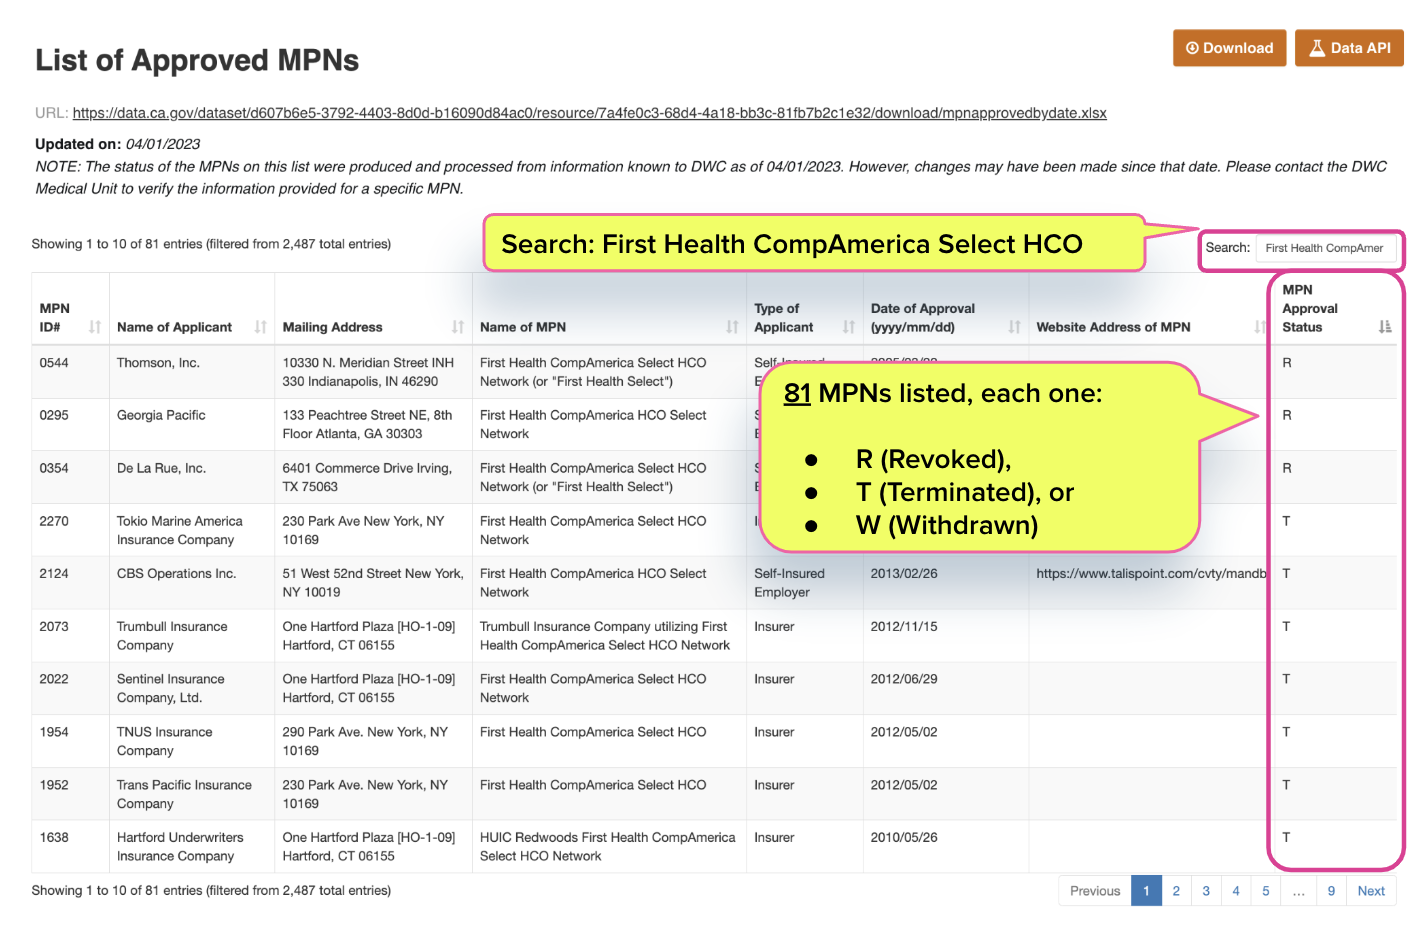Go to the Previous page
Image resolution: width=1420 pixels, height=928 pixels.
(x=1095, y=891)
